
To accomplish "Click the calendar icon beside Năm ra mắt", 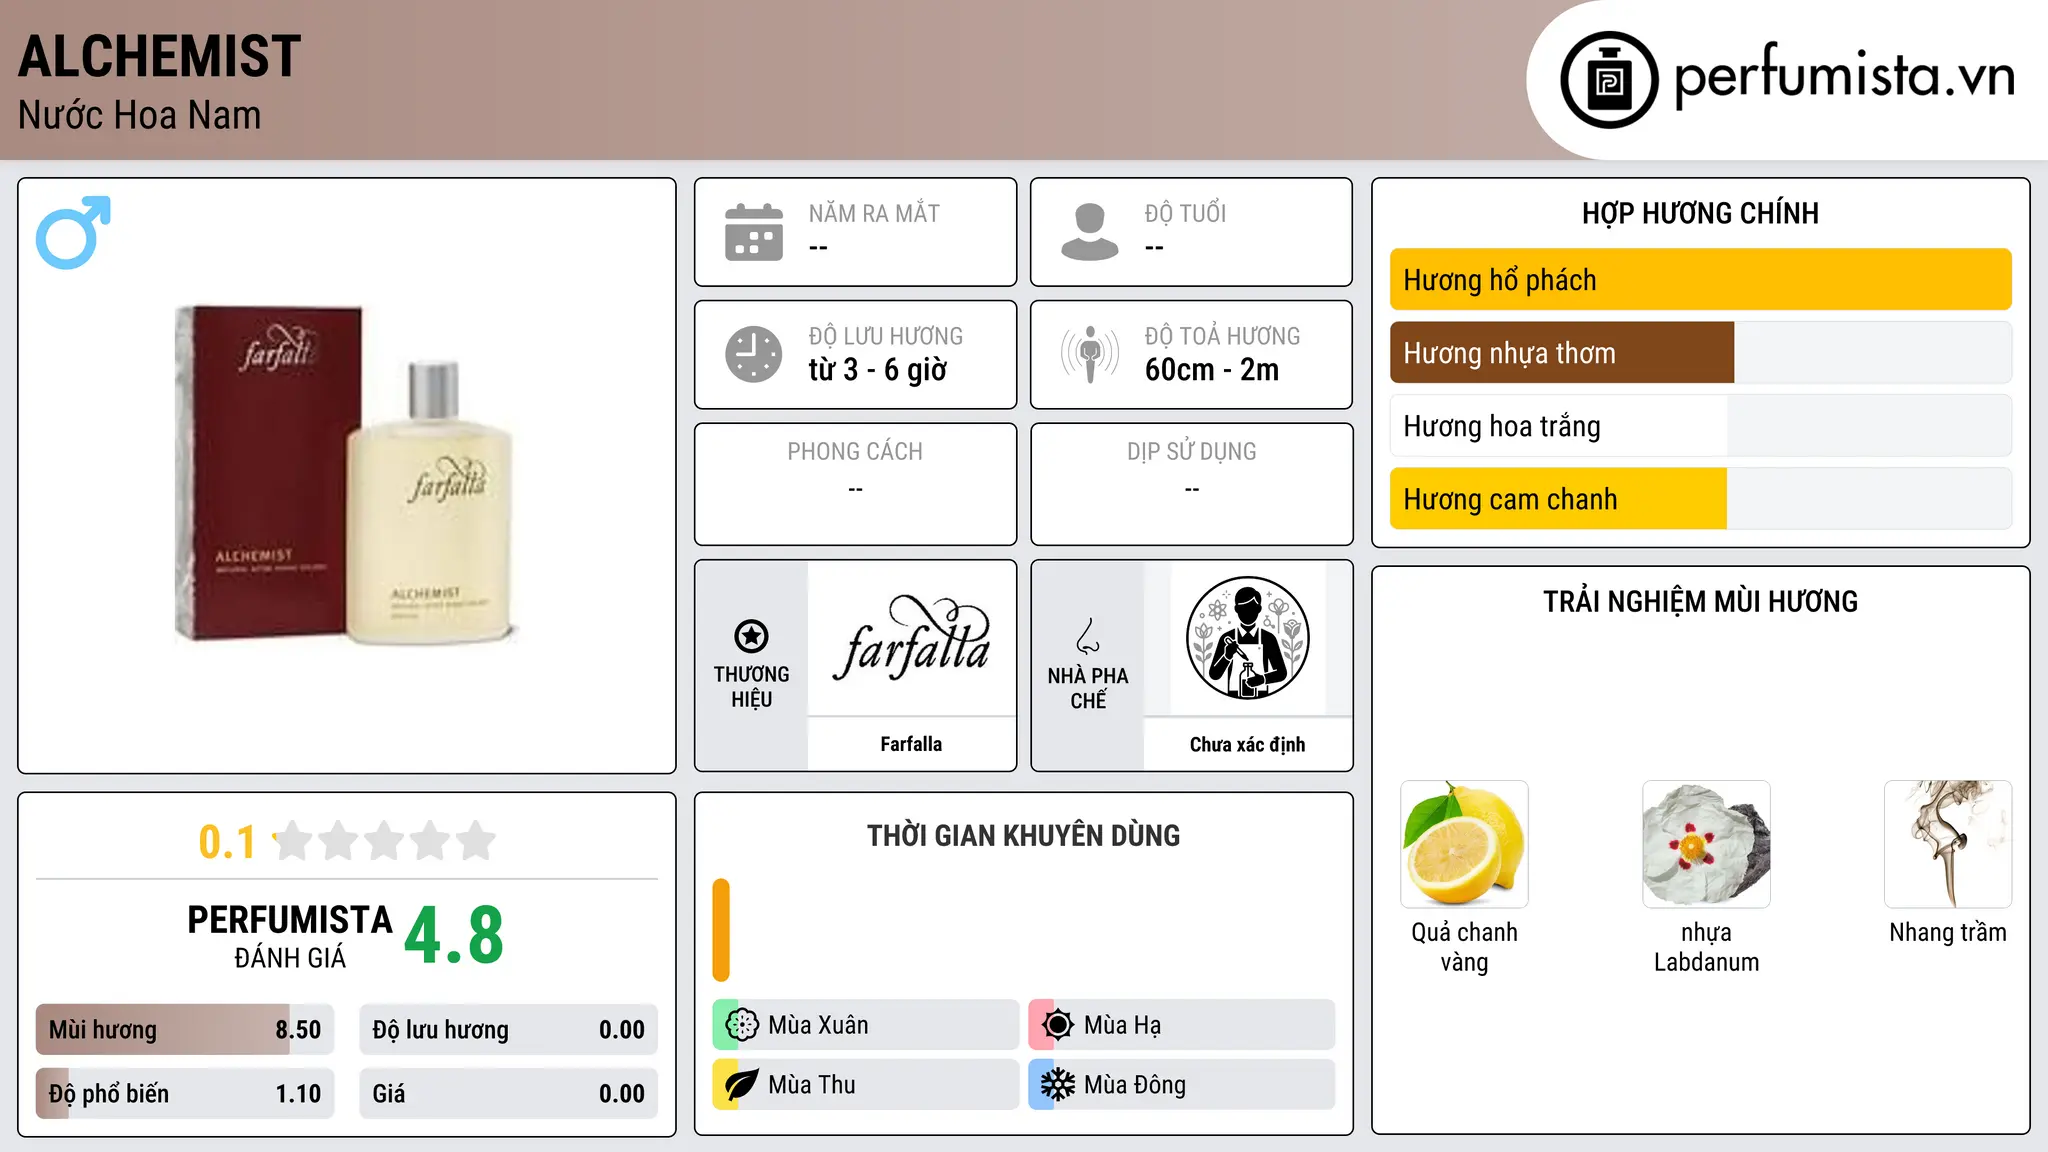I will [x=754, y=232].
